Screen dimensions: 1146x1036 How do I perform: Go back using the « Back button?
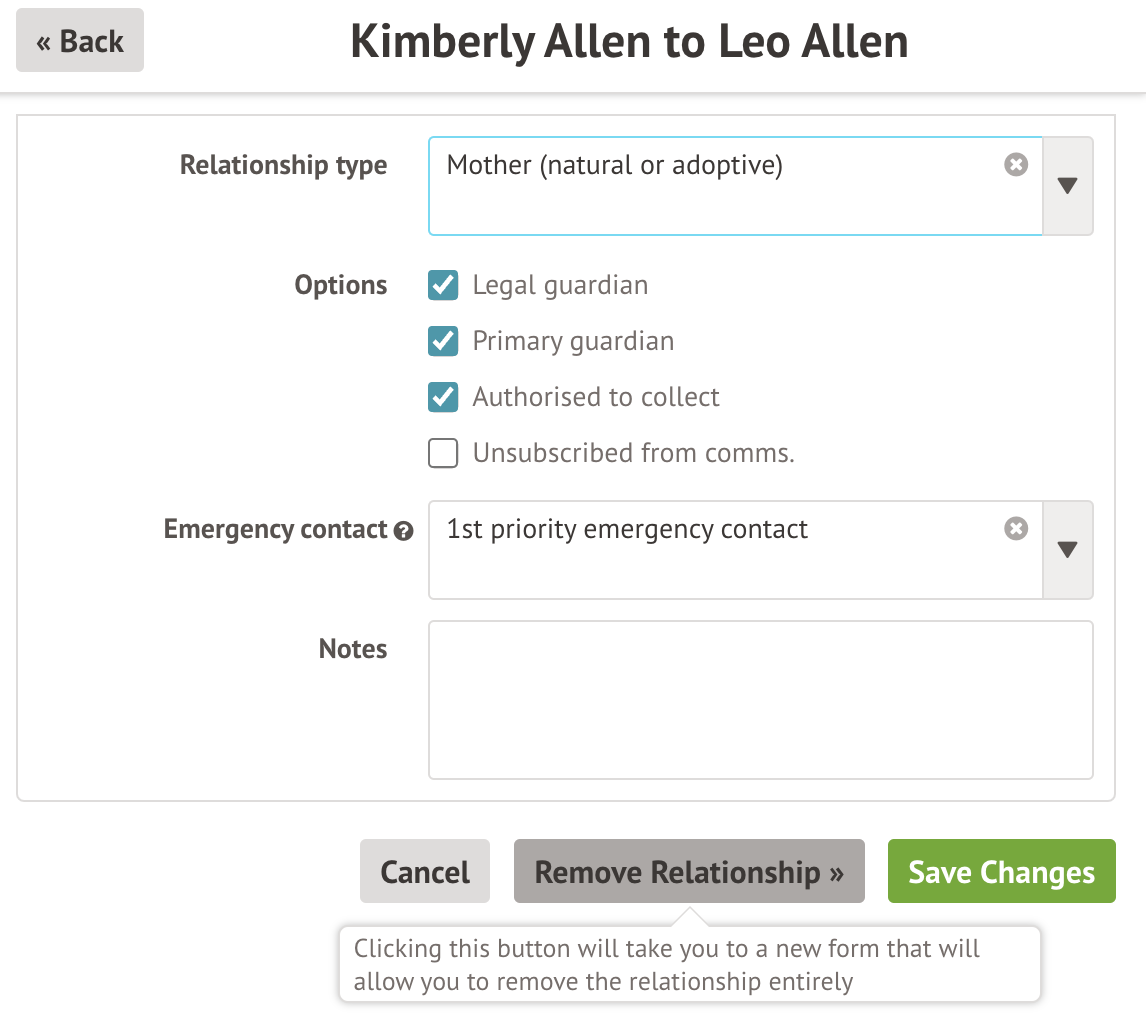[80, 41]
